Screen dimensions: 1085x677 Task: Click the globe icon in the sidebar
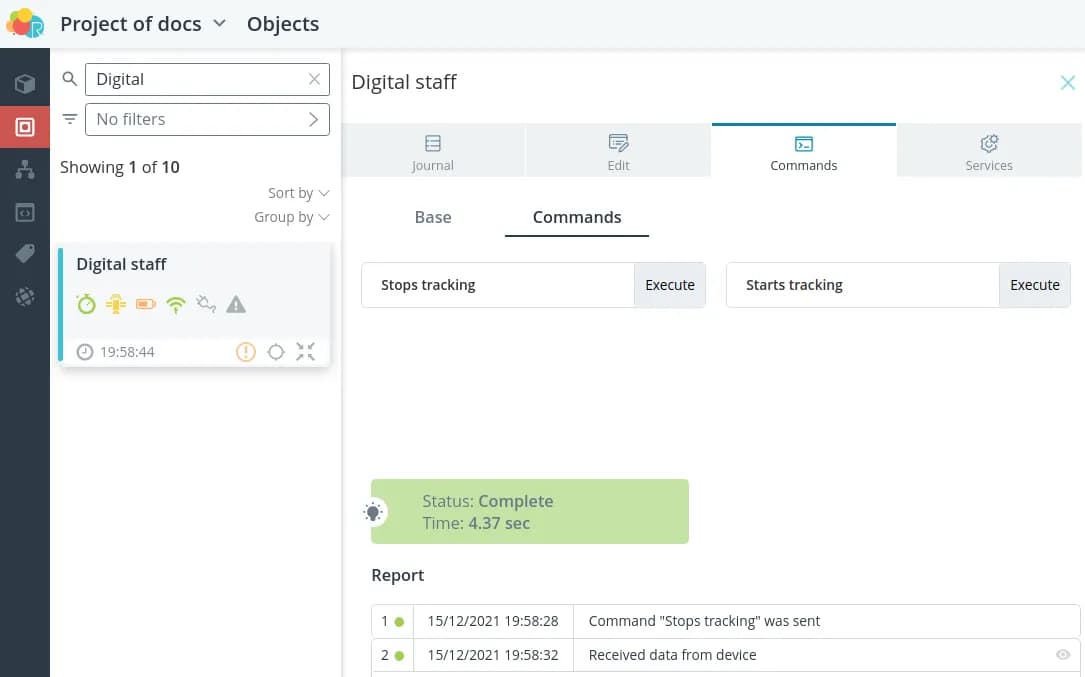(25, 297)
